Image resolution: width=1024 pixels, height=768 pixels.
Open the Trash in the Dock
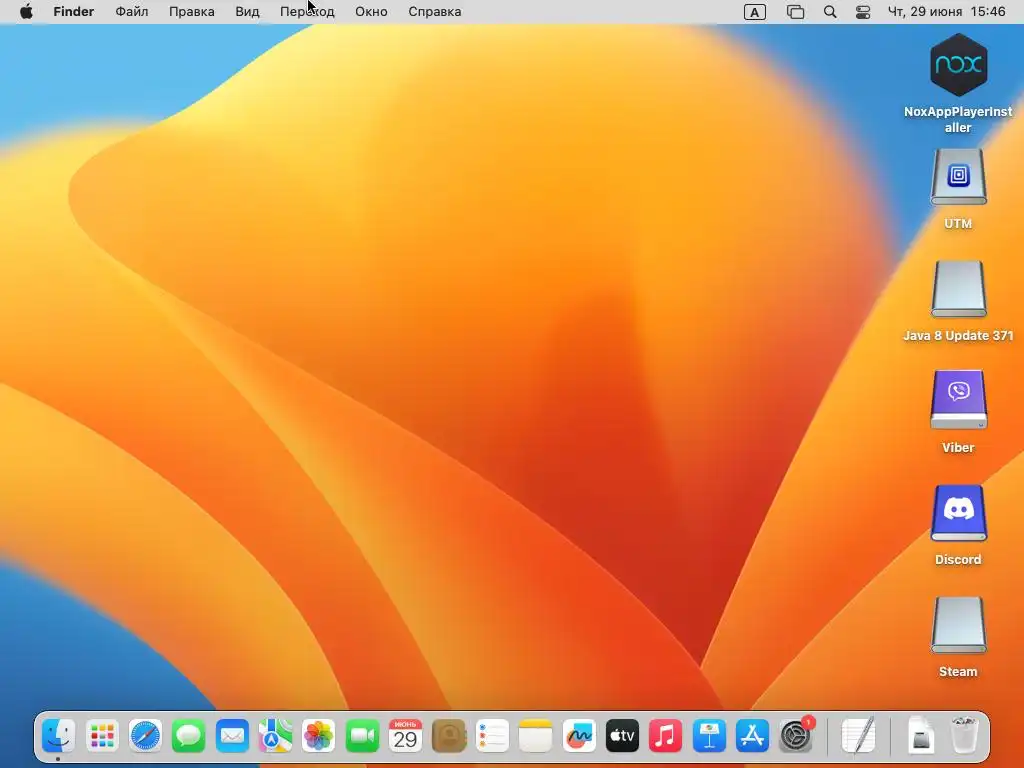pyautogui.click(x=964, y=737)
